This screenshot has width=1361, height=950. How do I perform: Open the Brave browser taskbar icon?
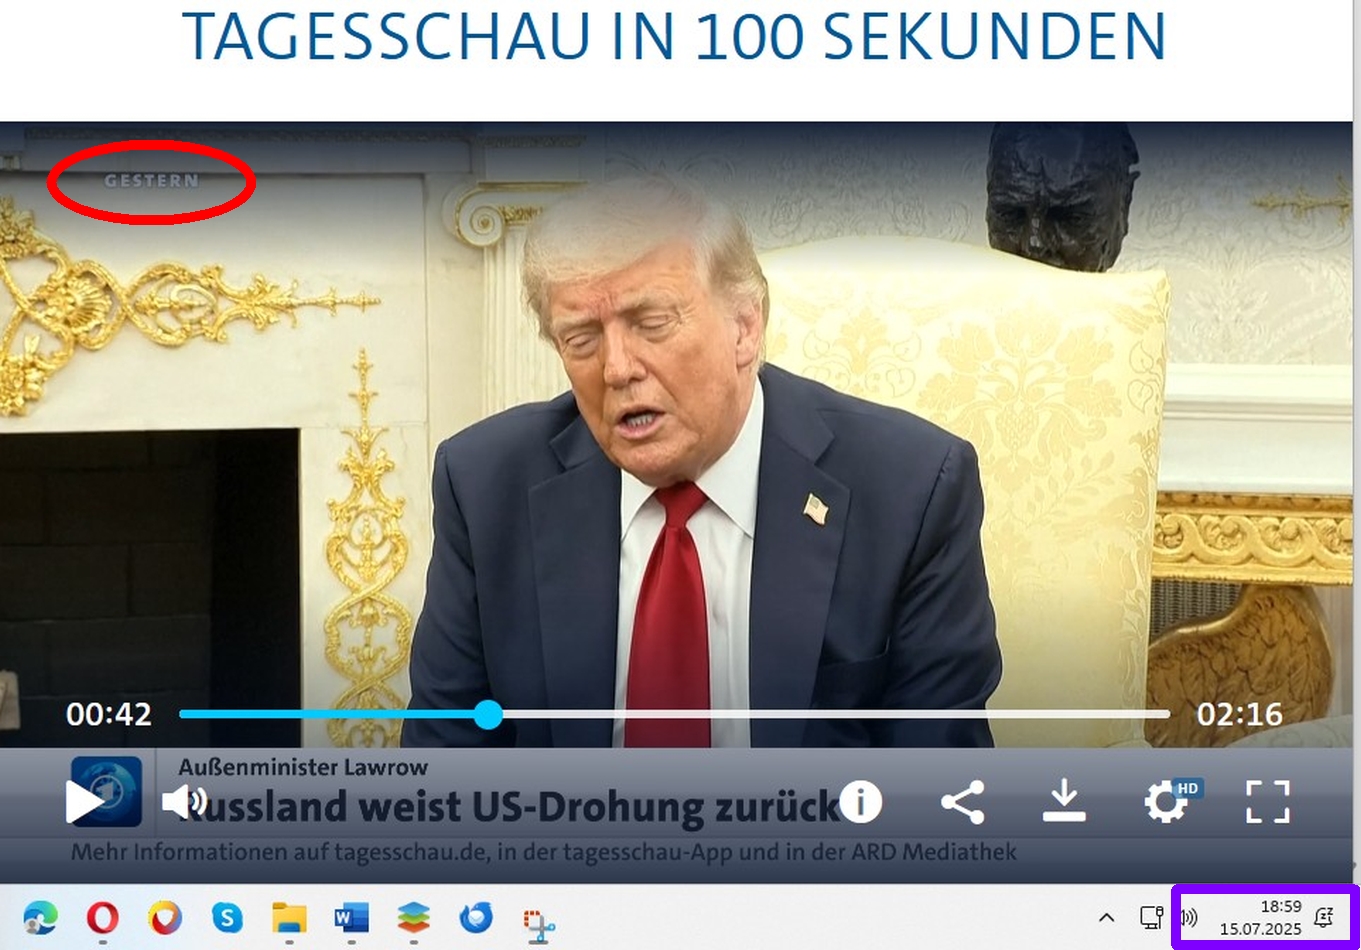pos(165,917)
